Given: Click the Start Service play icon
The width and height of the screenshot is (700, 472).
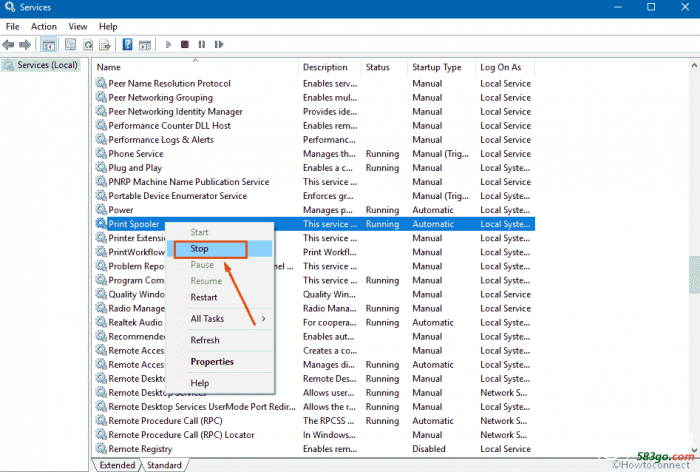Looking at the screenshot, I should pos(168,45).
